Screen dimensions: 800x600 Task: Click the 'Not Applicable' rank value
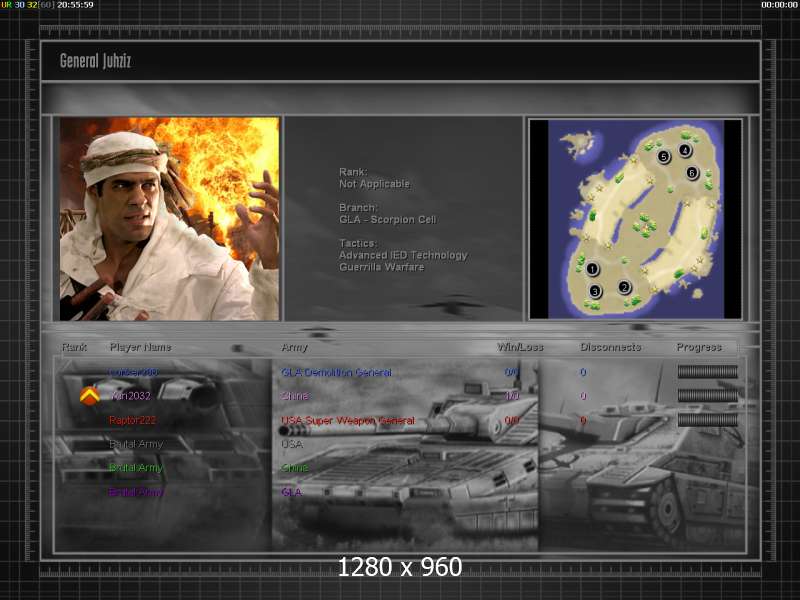(374, 184)
